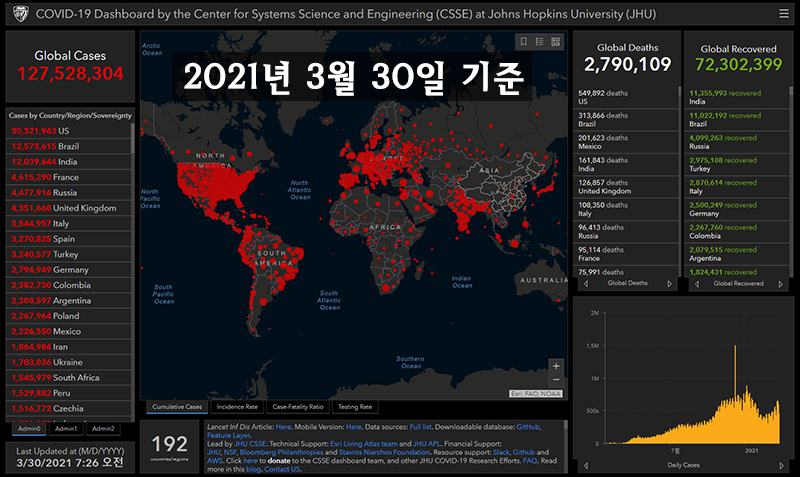Go to next chart right of Daily Cases label
The height and width of the screenshot is (477, 800).
781,465
